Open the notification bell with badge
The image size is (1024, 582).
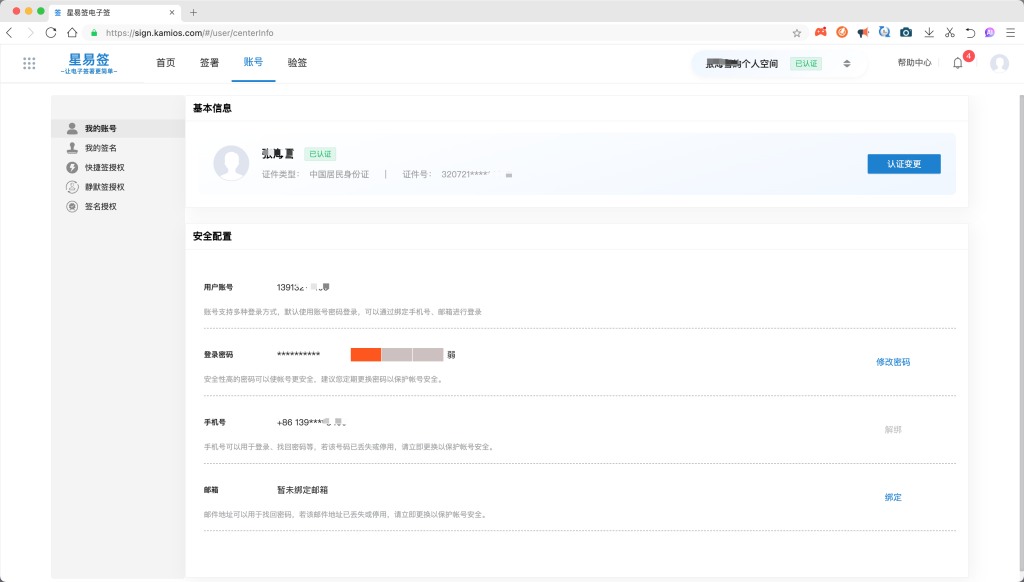[957, 63]
